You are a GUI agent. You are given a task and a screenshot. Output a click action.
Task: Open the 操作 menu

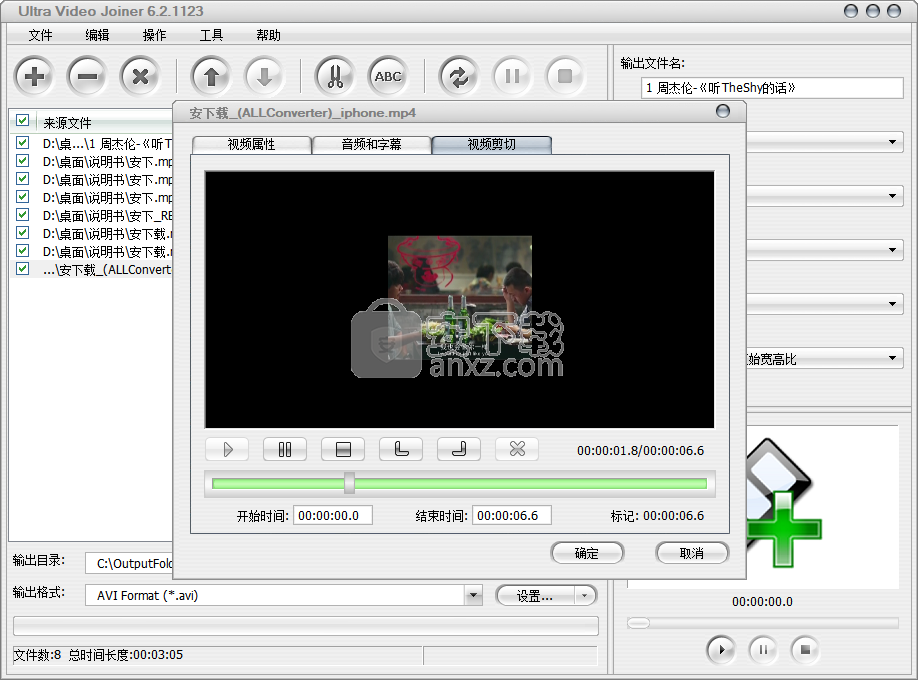point(155,35)
